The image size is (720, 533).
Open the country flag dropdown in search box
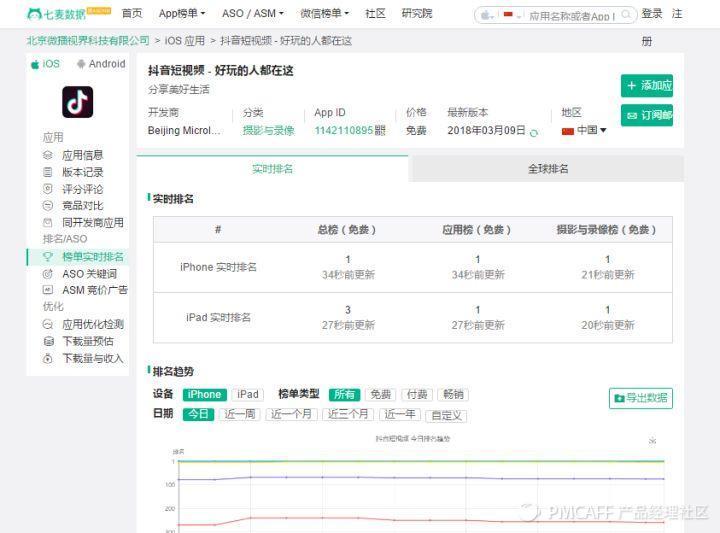point(512,15)
